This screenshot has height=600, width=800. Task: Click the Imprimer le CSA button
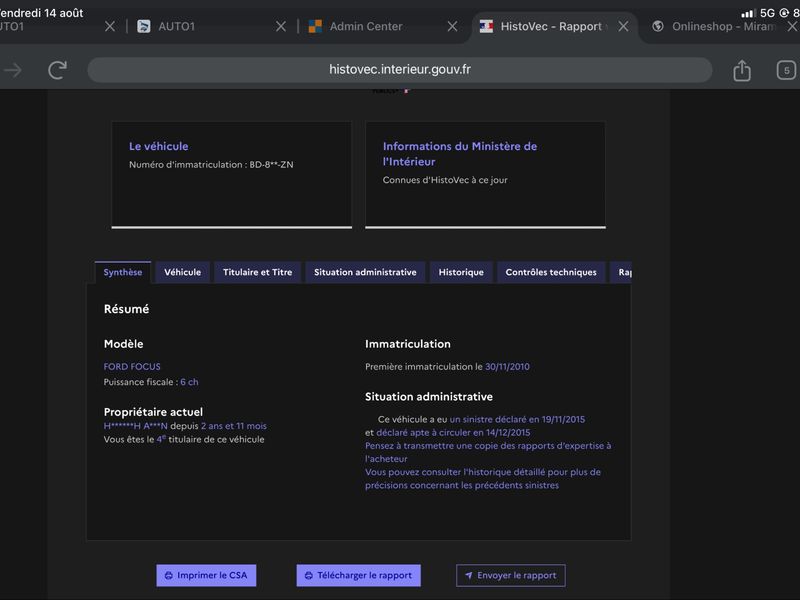(206, 576)
